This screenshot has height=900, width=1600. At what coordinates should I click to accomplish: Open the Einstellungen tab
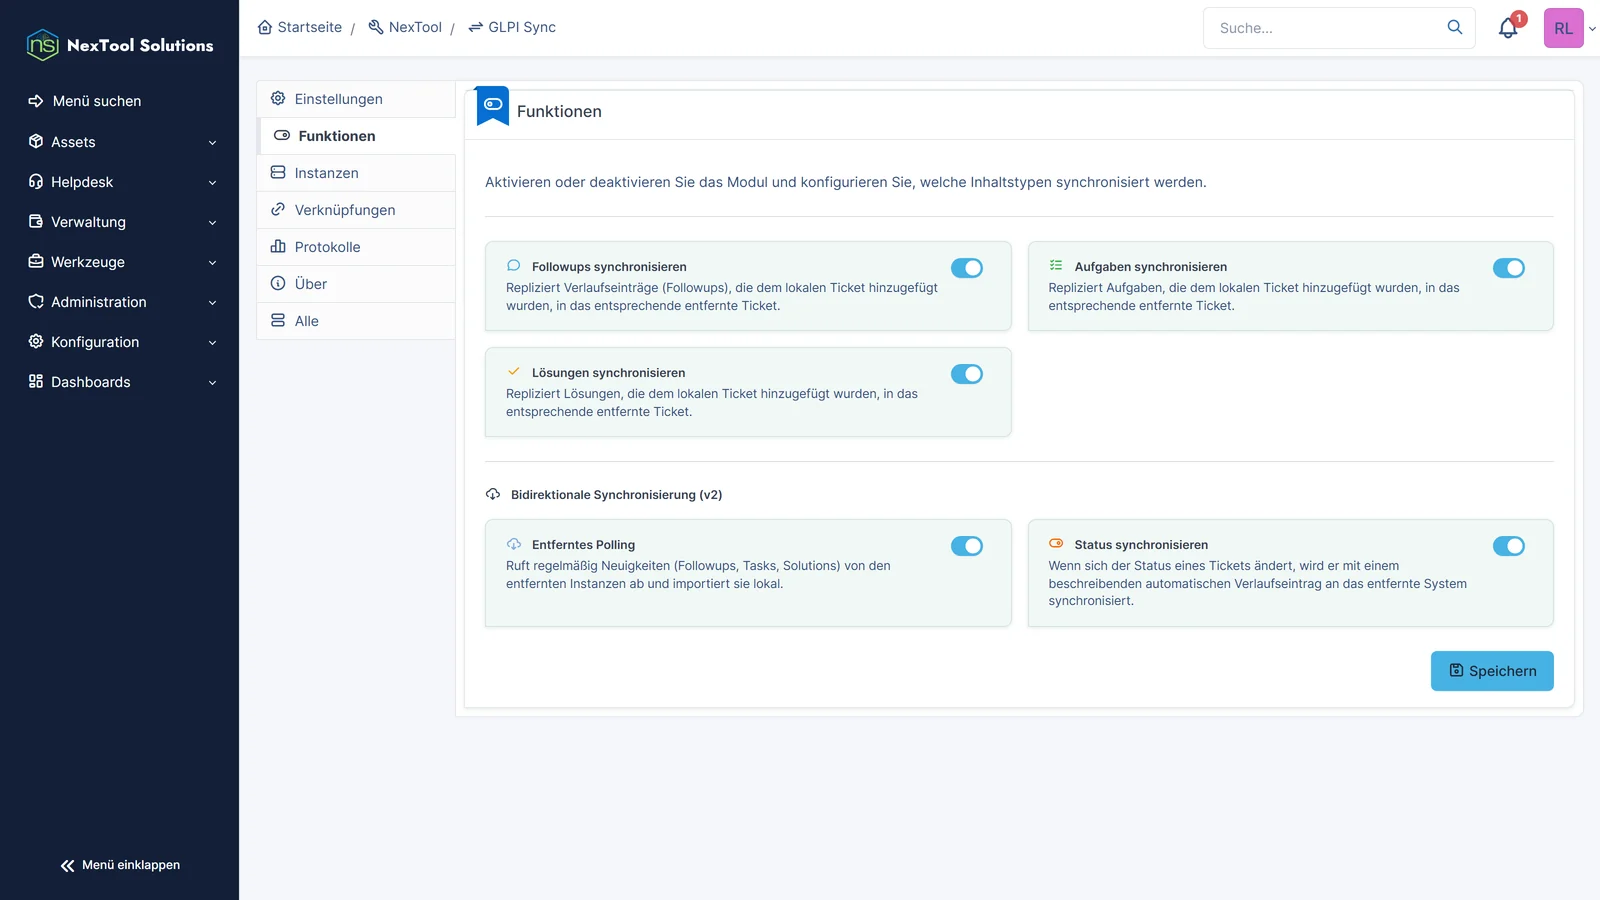tap(356, 99)
